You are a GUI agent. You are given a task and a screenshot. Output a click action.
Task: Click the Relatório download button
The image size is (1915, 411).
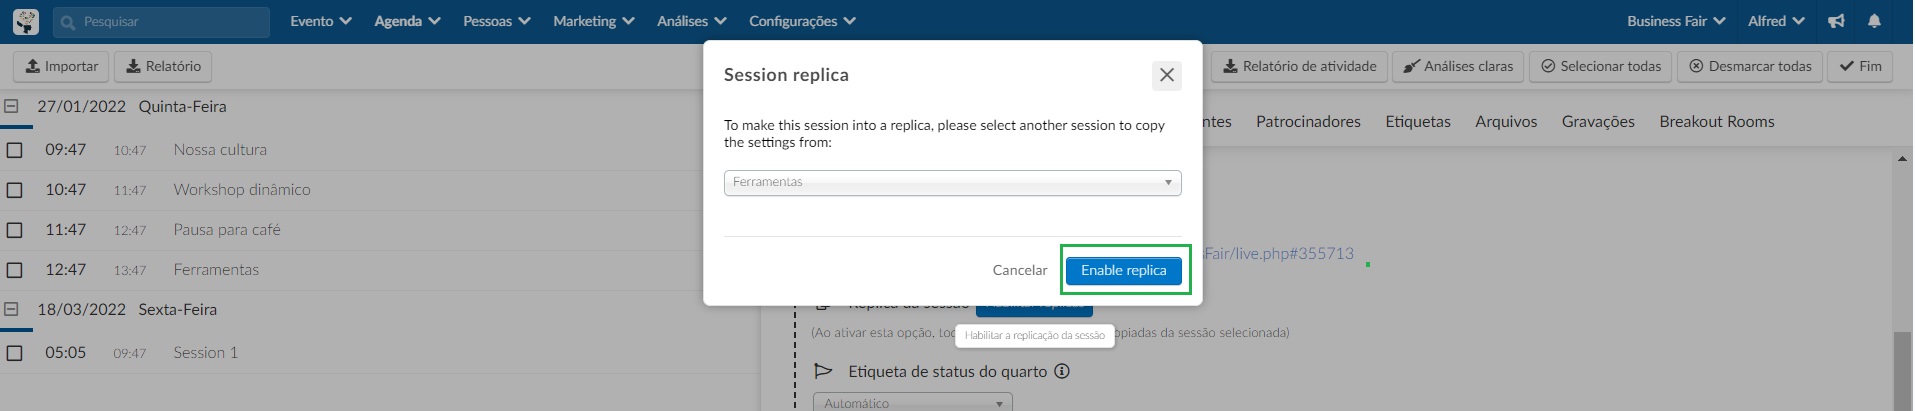coord(163,66)
